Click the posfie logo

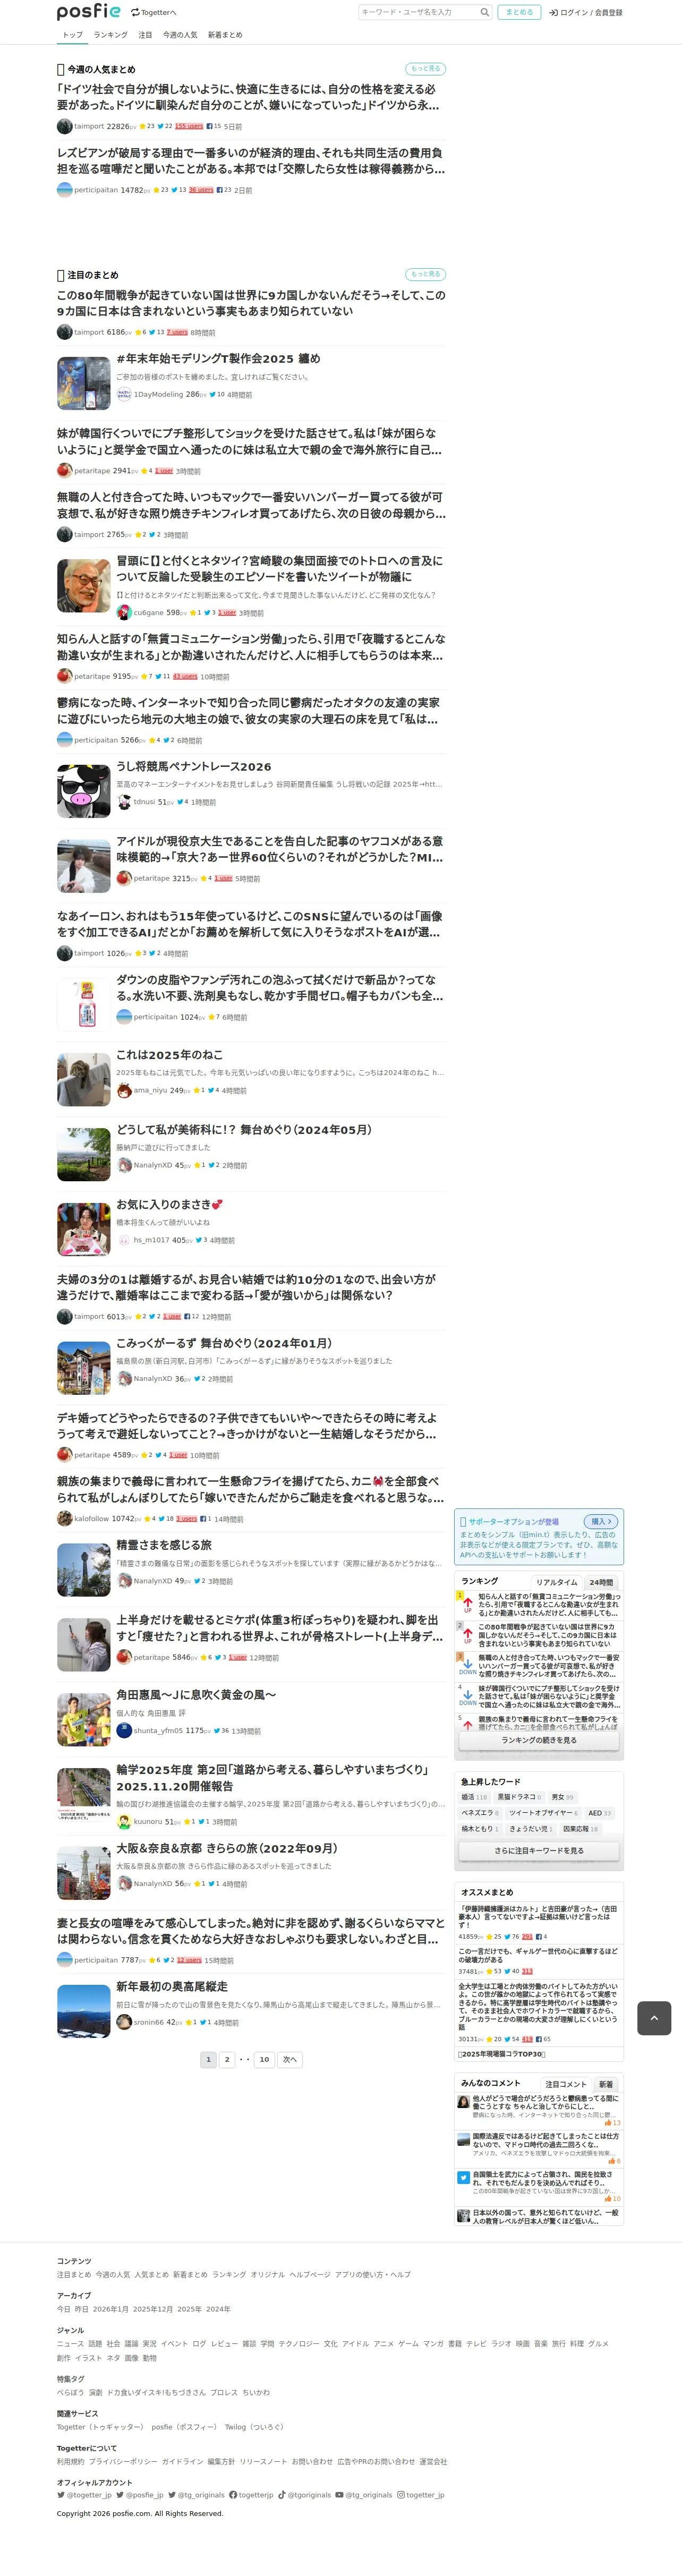click(88, 12)
